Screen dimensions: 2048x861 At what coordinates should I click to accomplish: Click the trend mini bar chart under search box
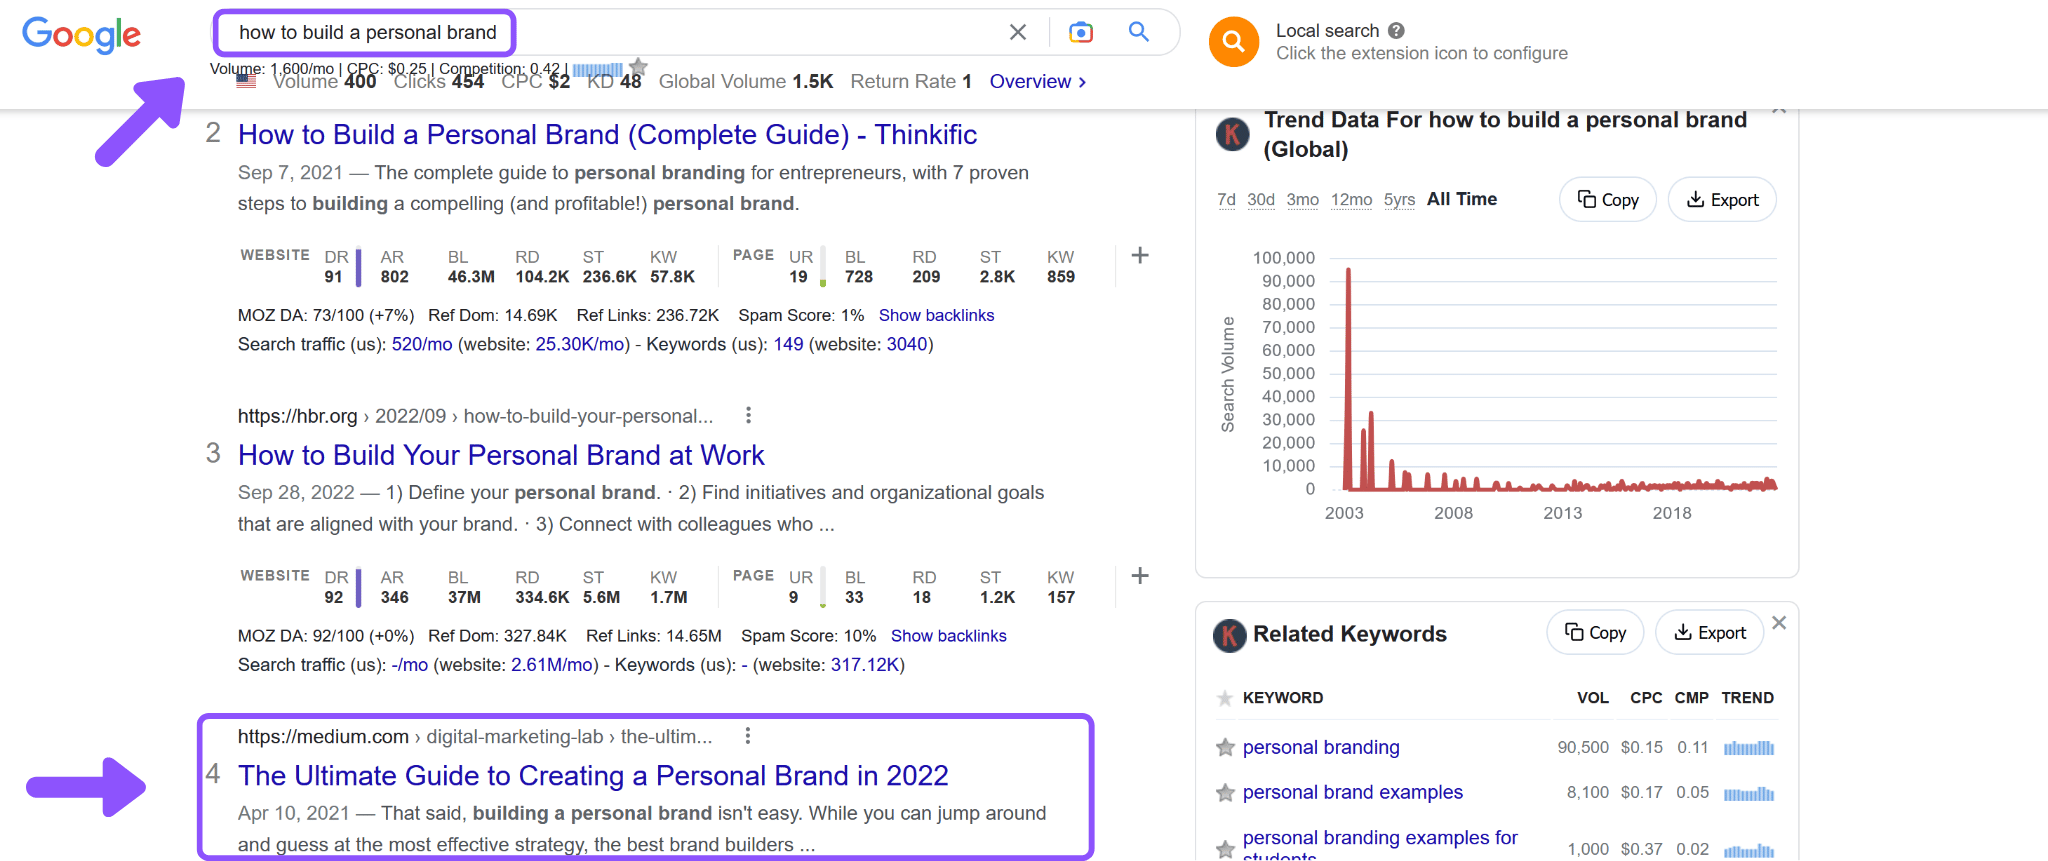tap(597, 69)
